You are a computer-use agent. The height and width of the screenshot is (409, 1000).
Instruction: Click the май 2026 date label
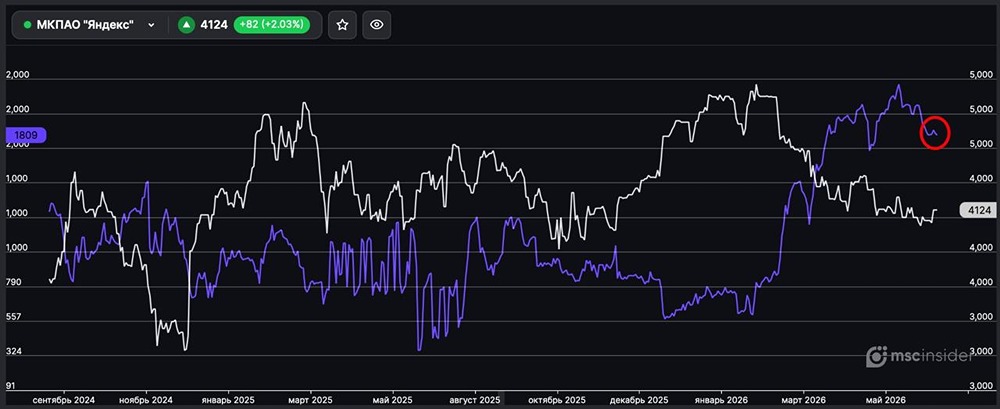[885, 400]
